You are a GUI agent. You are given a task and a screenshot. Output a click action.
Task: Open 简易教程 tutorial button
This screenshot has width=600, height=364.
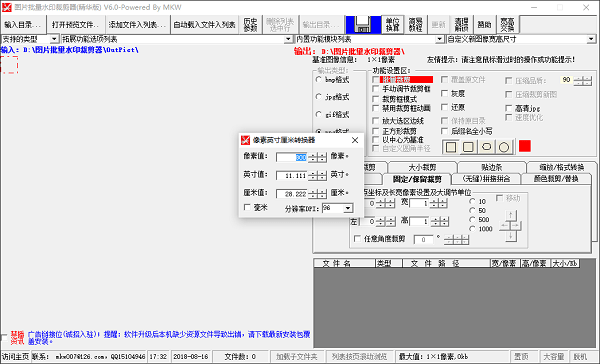[415, 25]
